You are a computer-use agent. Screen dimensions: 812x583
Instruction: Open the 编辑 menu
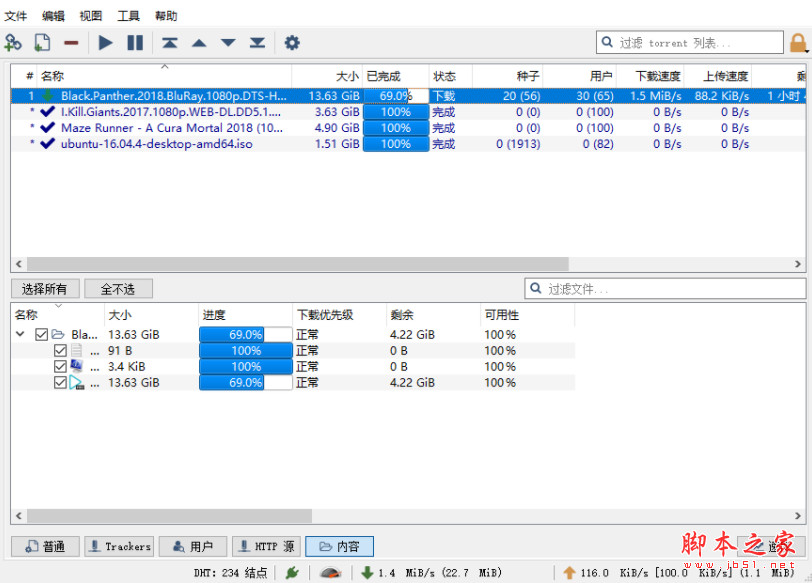(x=53, y=16)
